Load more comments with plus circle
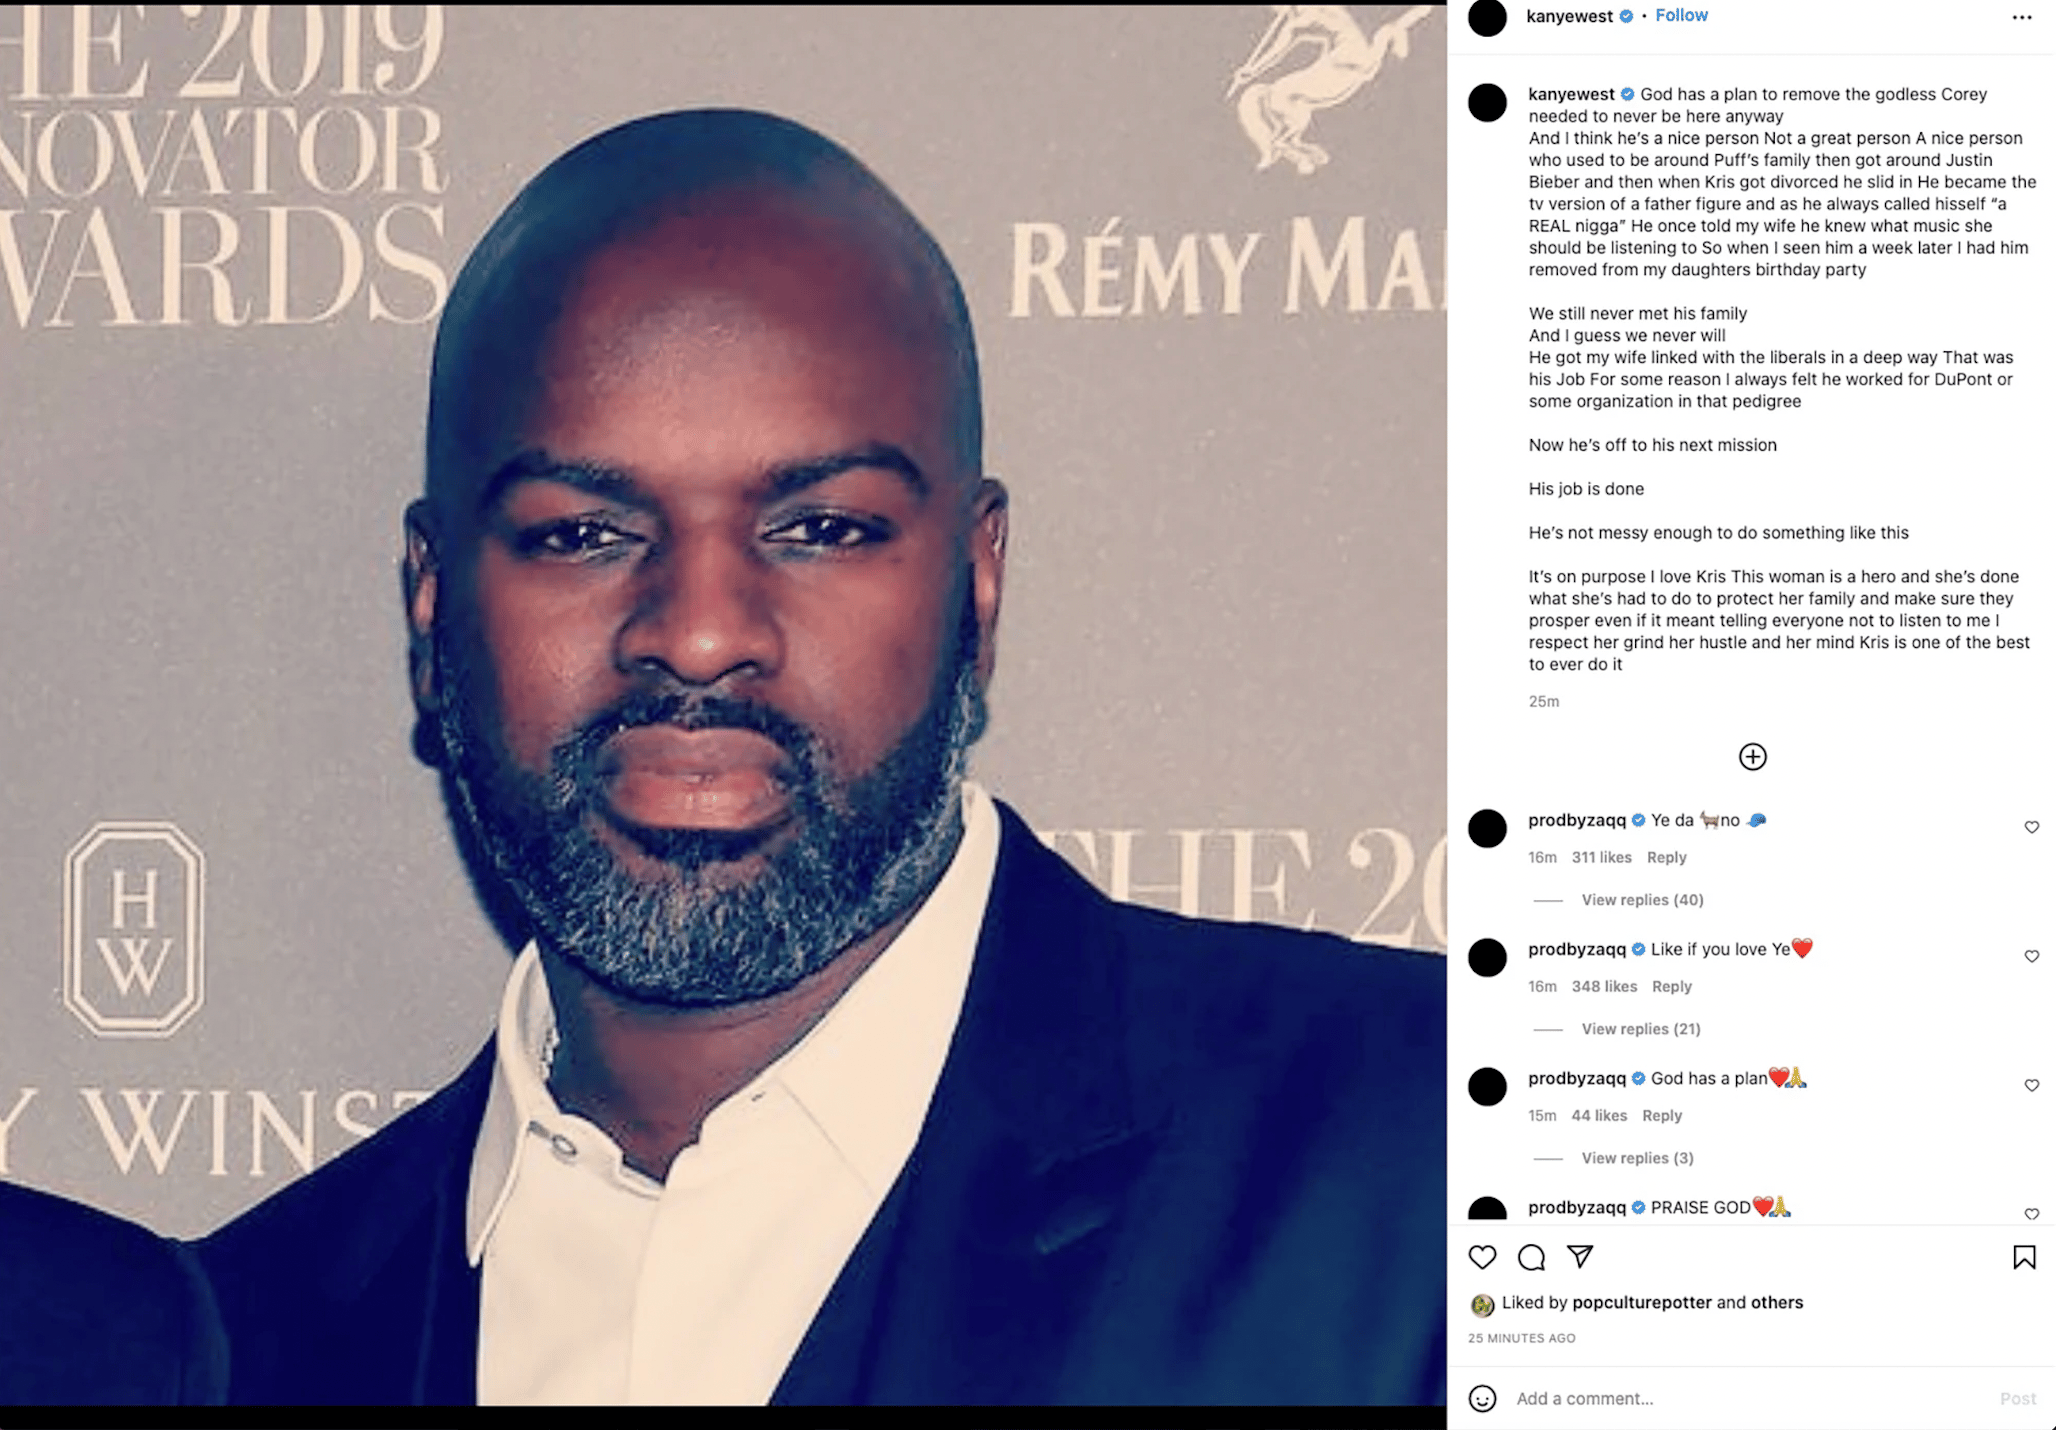This screenshot has width=2056, height=1430. click(1752, 757)
